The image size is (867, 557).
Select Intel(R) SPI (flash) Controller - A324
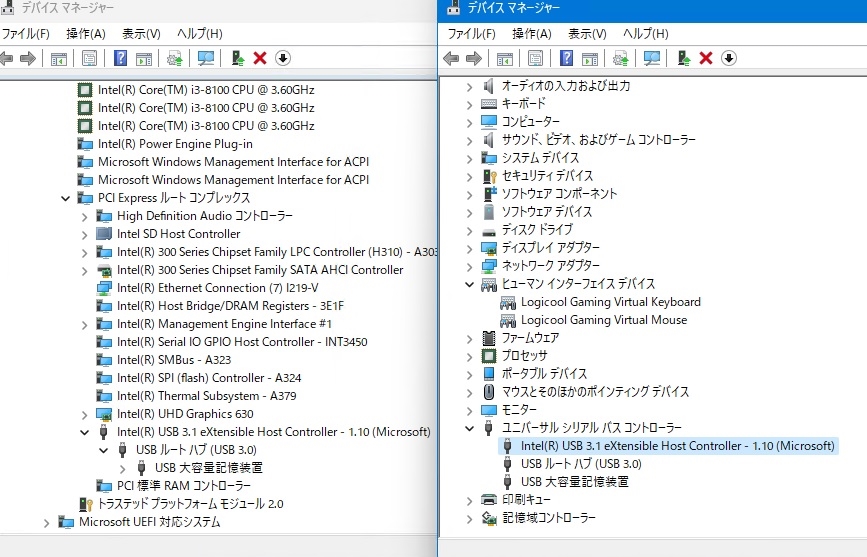(x=209, y=378)
